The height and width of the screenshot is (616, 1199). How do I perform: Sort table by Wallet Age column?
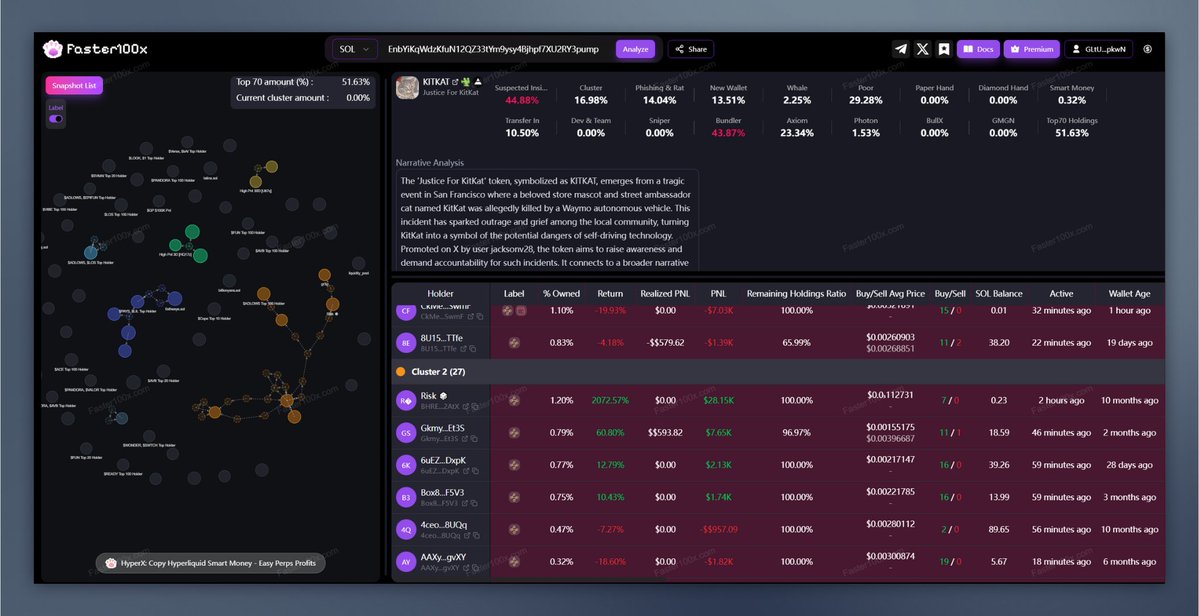[x=1129, y=294]
